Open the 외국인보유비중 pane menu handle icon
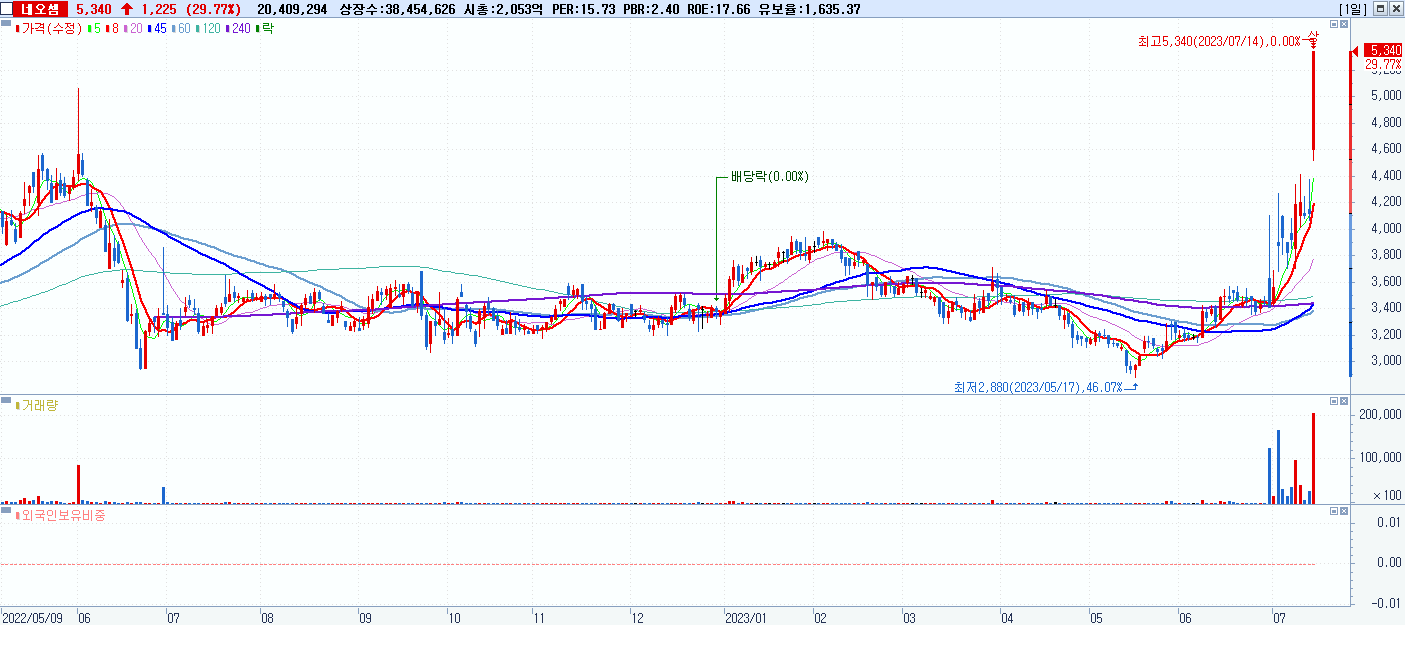Image resolution: width=1405 pixels, height=648 pixels. pos(6,511)
